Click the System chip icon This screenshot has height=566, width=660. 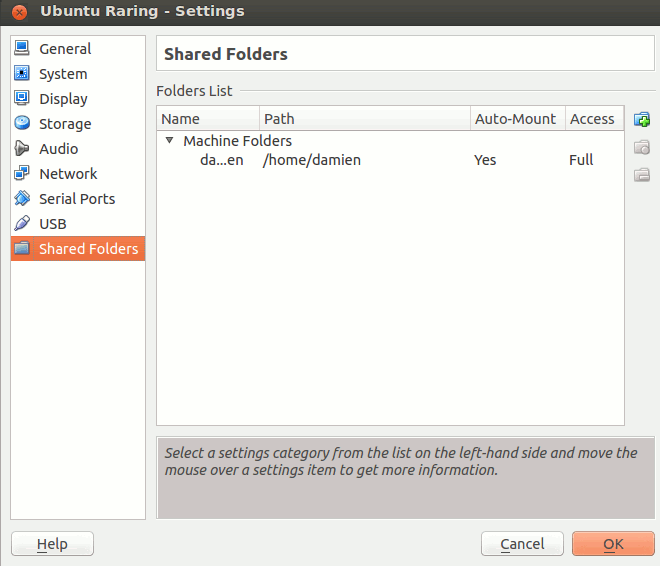21,73
